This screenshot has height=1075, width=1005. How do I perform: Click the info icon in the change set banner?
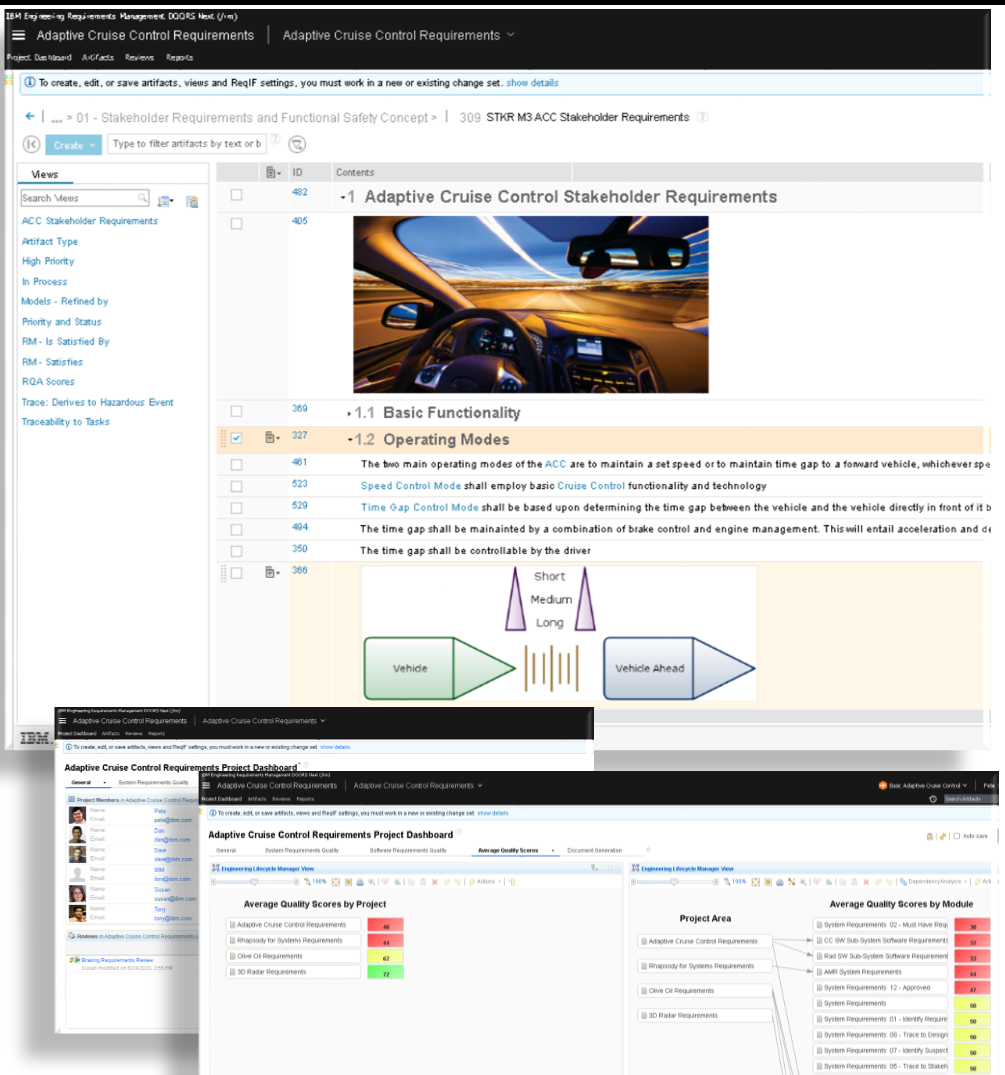coord(30,82)
